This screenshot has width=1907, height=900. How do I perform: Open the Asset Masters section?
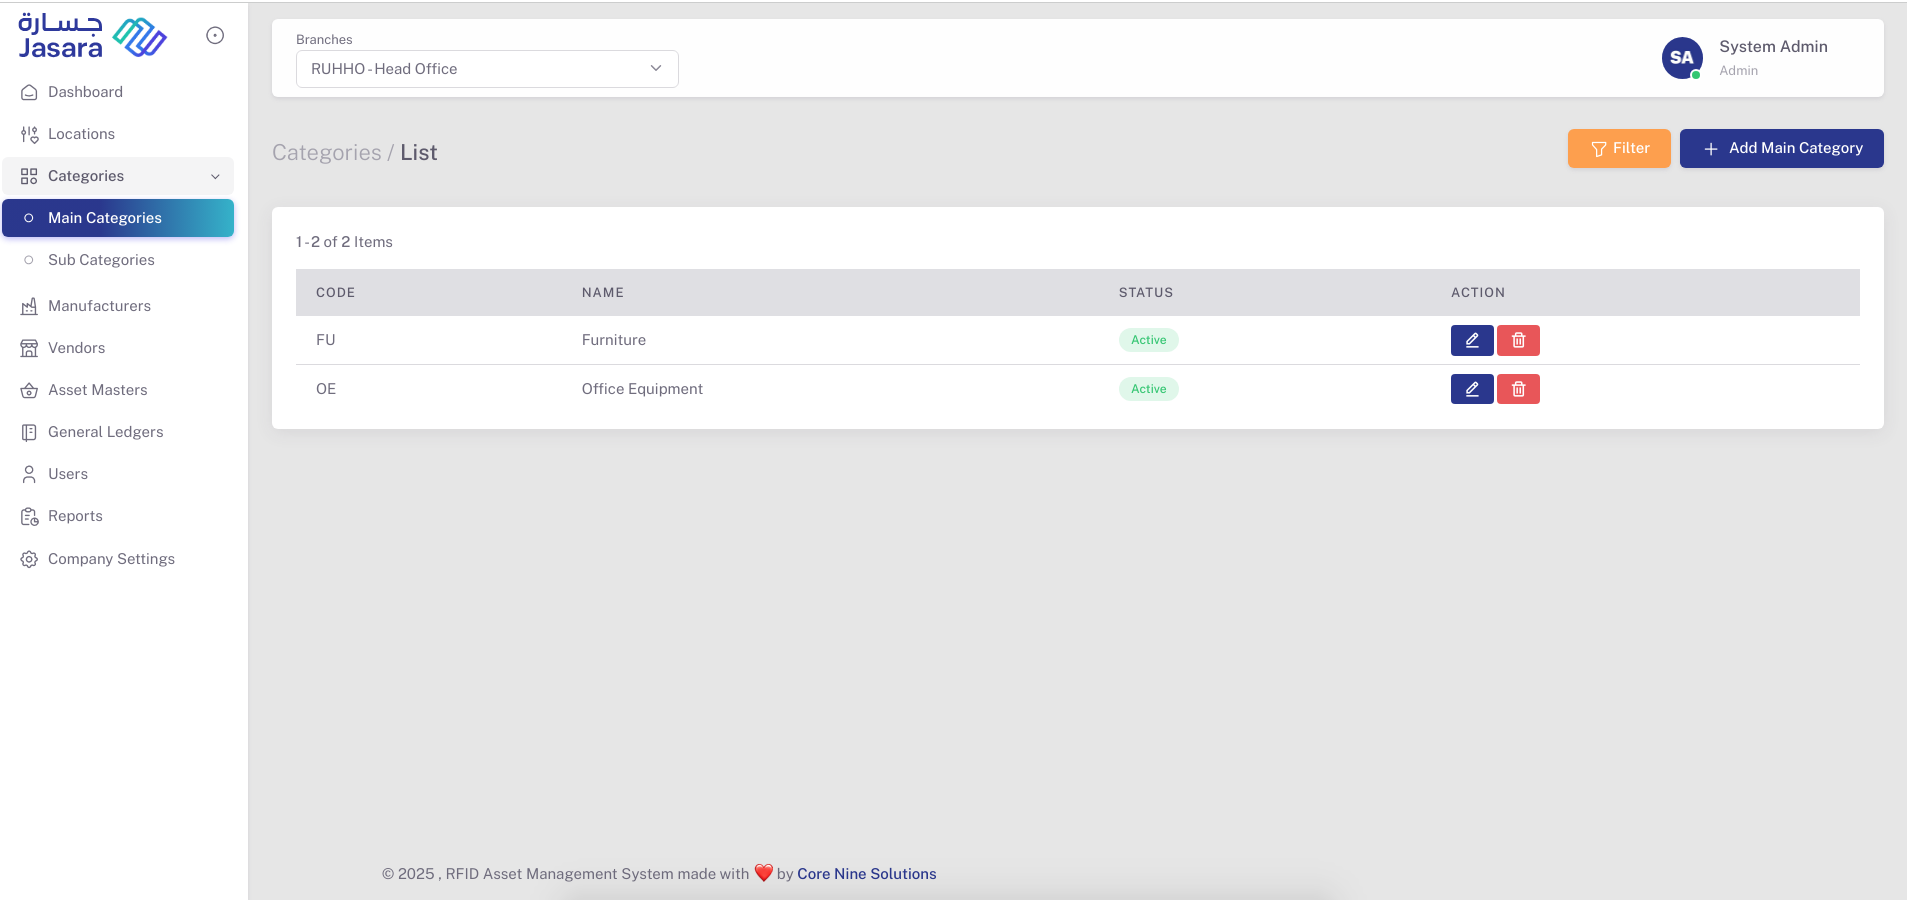(x=97, y=390)
